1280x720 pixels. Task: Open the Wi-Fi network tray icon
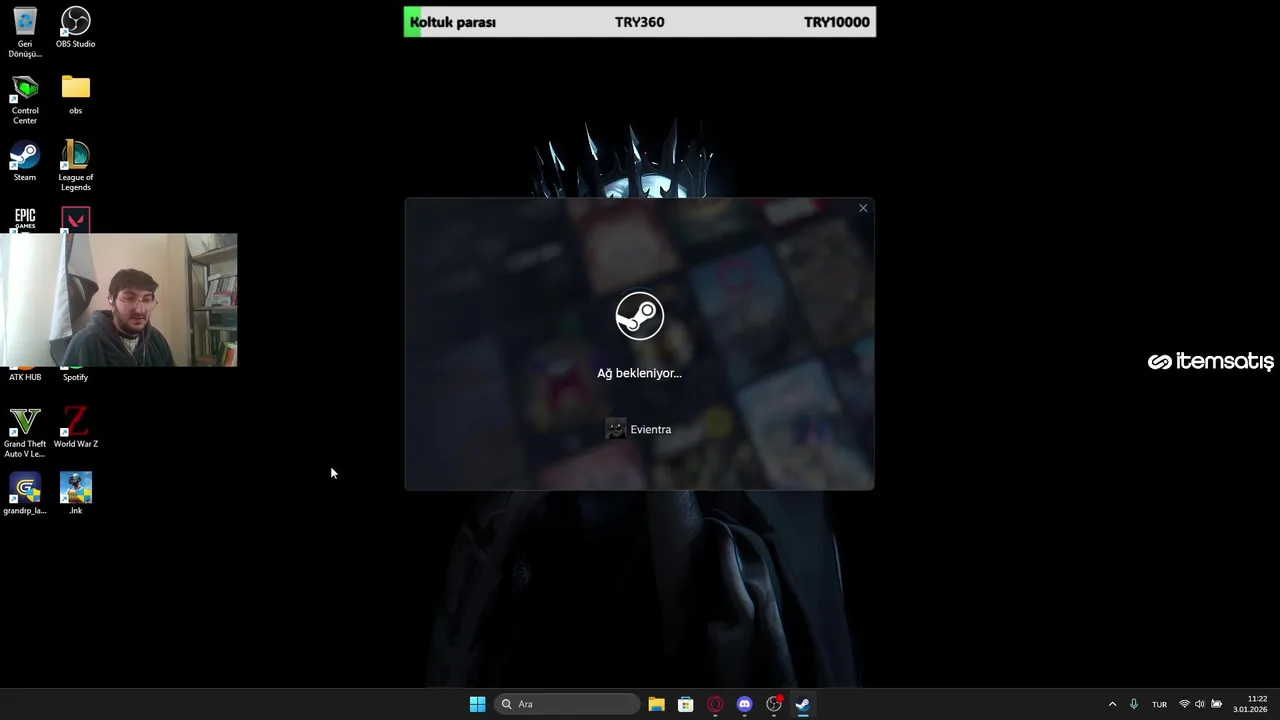1185,704
